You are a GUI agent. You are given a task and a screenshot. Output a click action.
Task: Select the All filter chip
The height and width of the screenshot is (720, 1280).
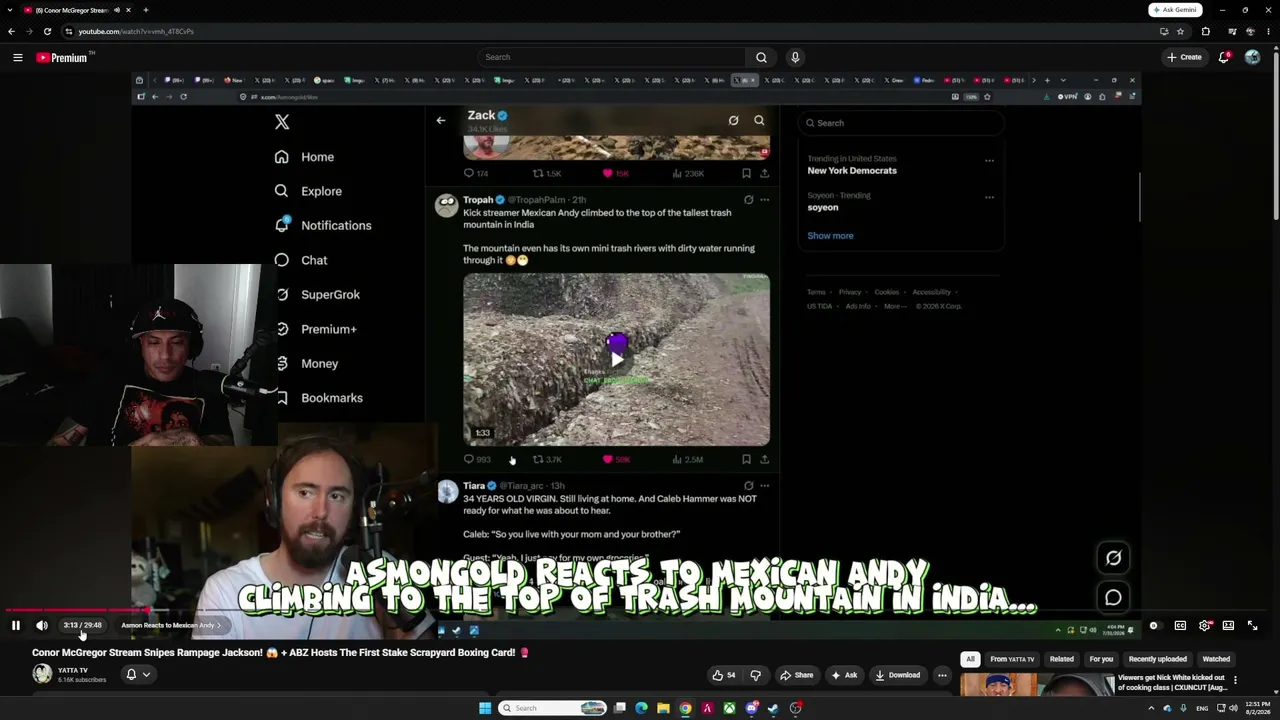tap(970, 659)
